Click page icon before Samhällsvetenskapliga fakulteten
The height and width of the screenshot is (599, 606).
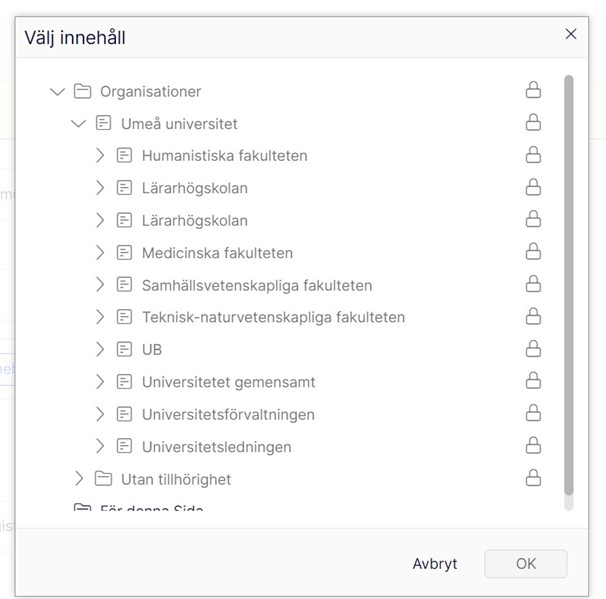pyautogui.click(x=124, y=284)
